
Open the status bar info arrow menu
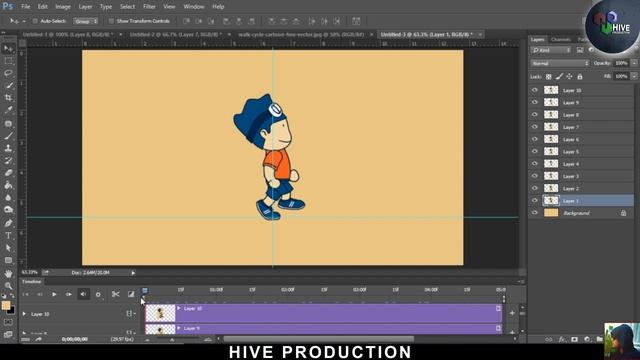[x=133, y=273]
